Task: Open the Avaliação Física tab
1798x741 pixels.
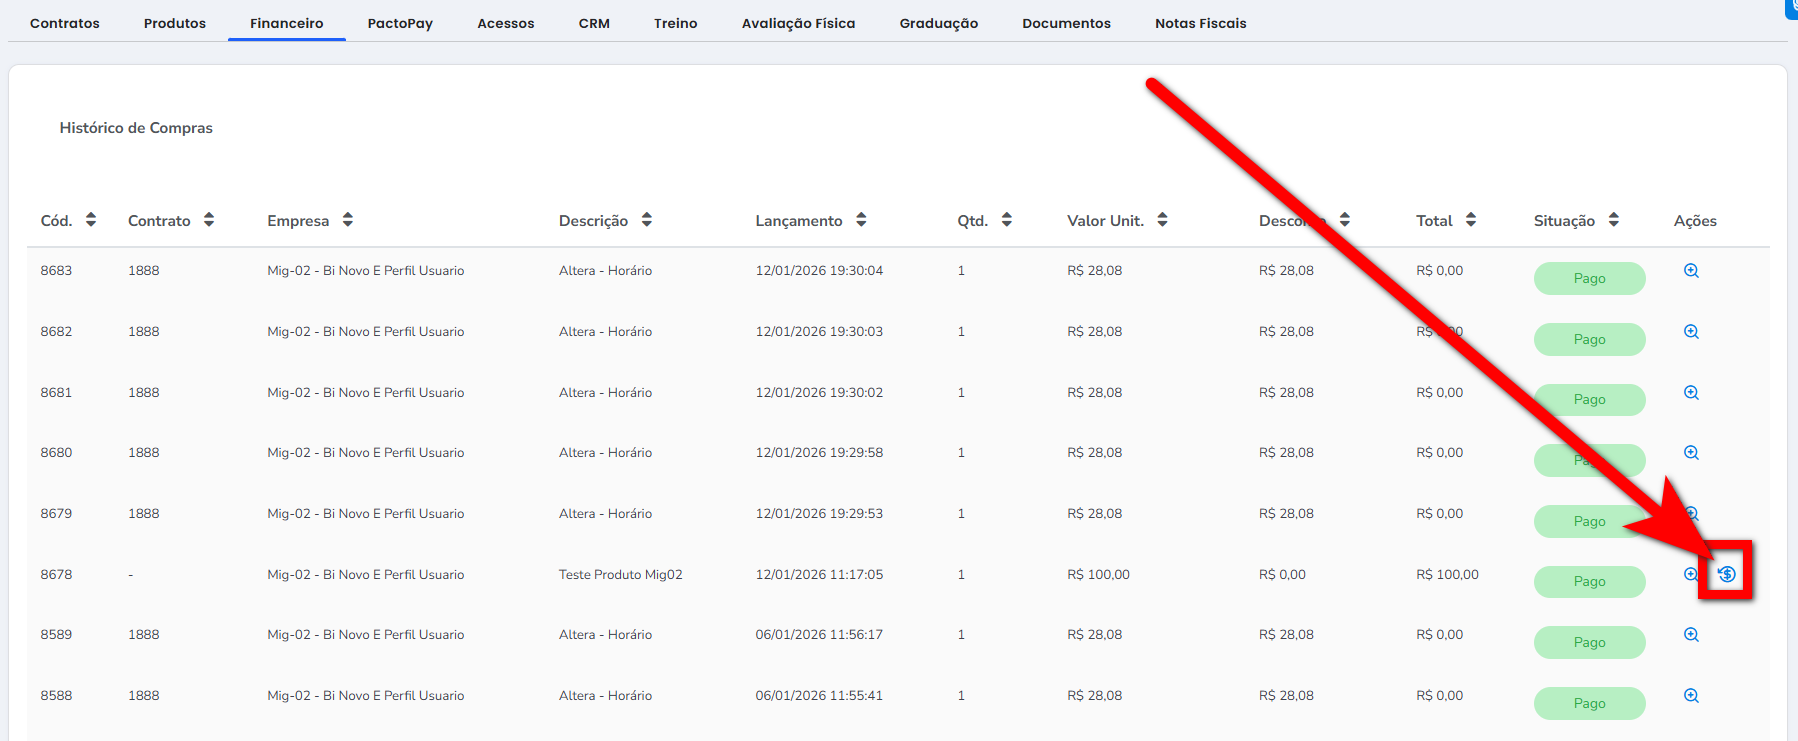Action: click(x=798, y=23)
